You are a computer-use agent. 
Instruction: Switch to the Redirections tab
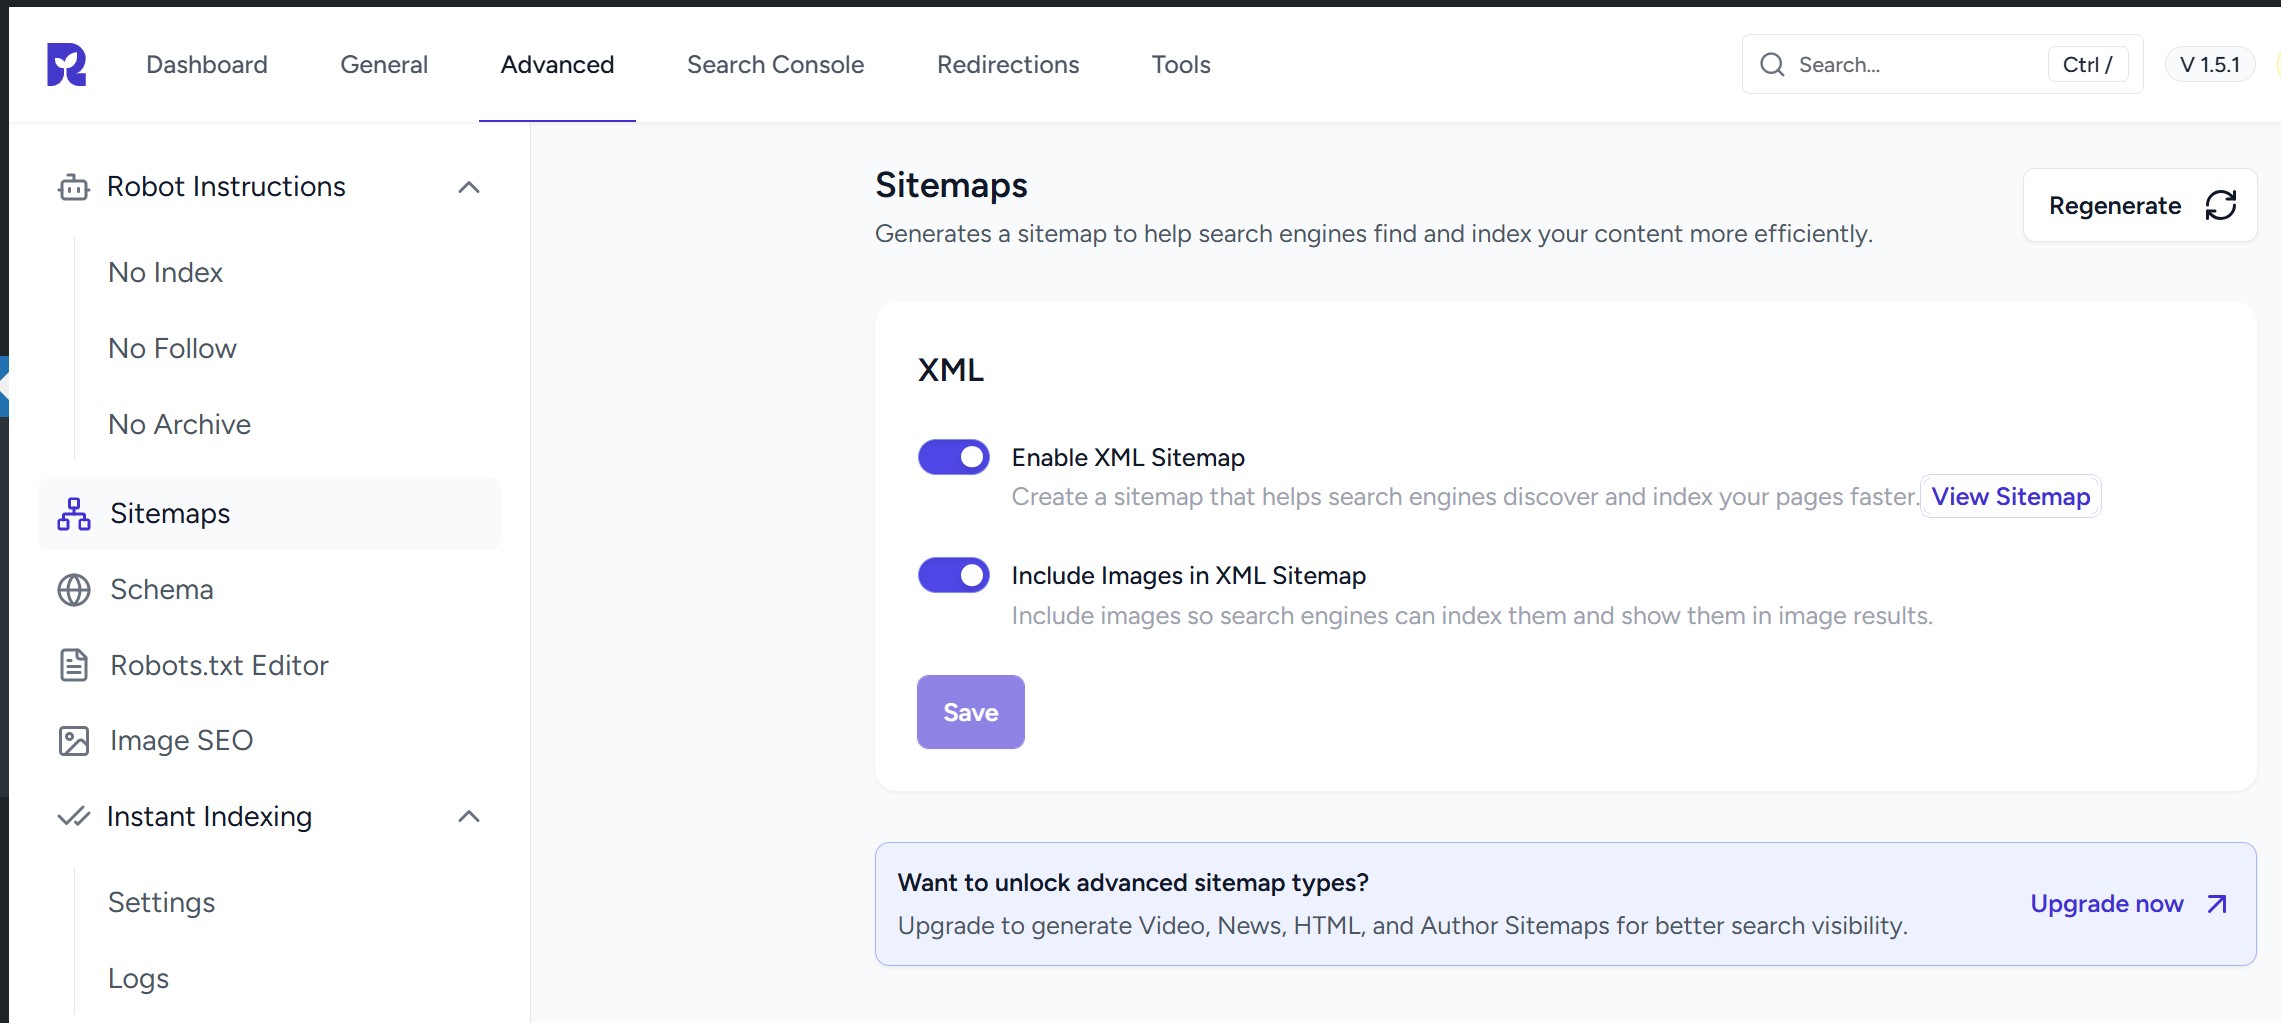1008,65
